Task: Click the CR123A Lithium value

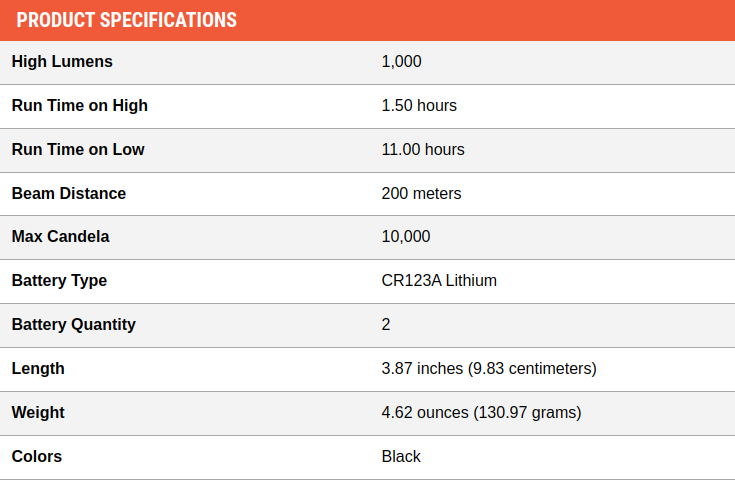Action: (439, 280)
